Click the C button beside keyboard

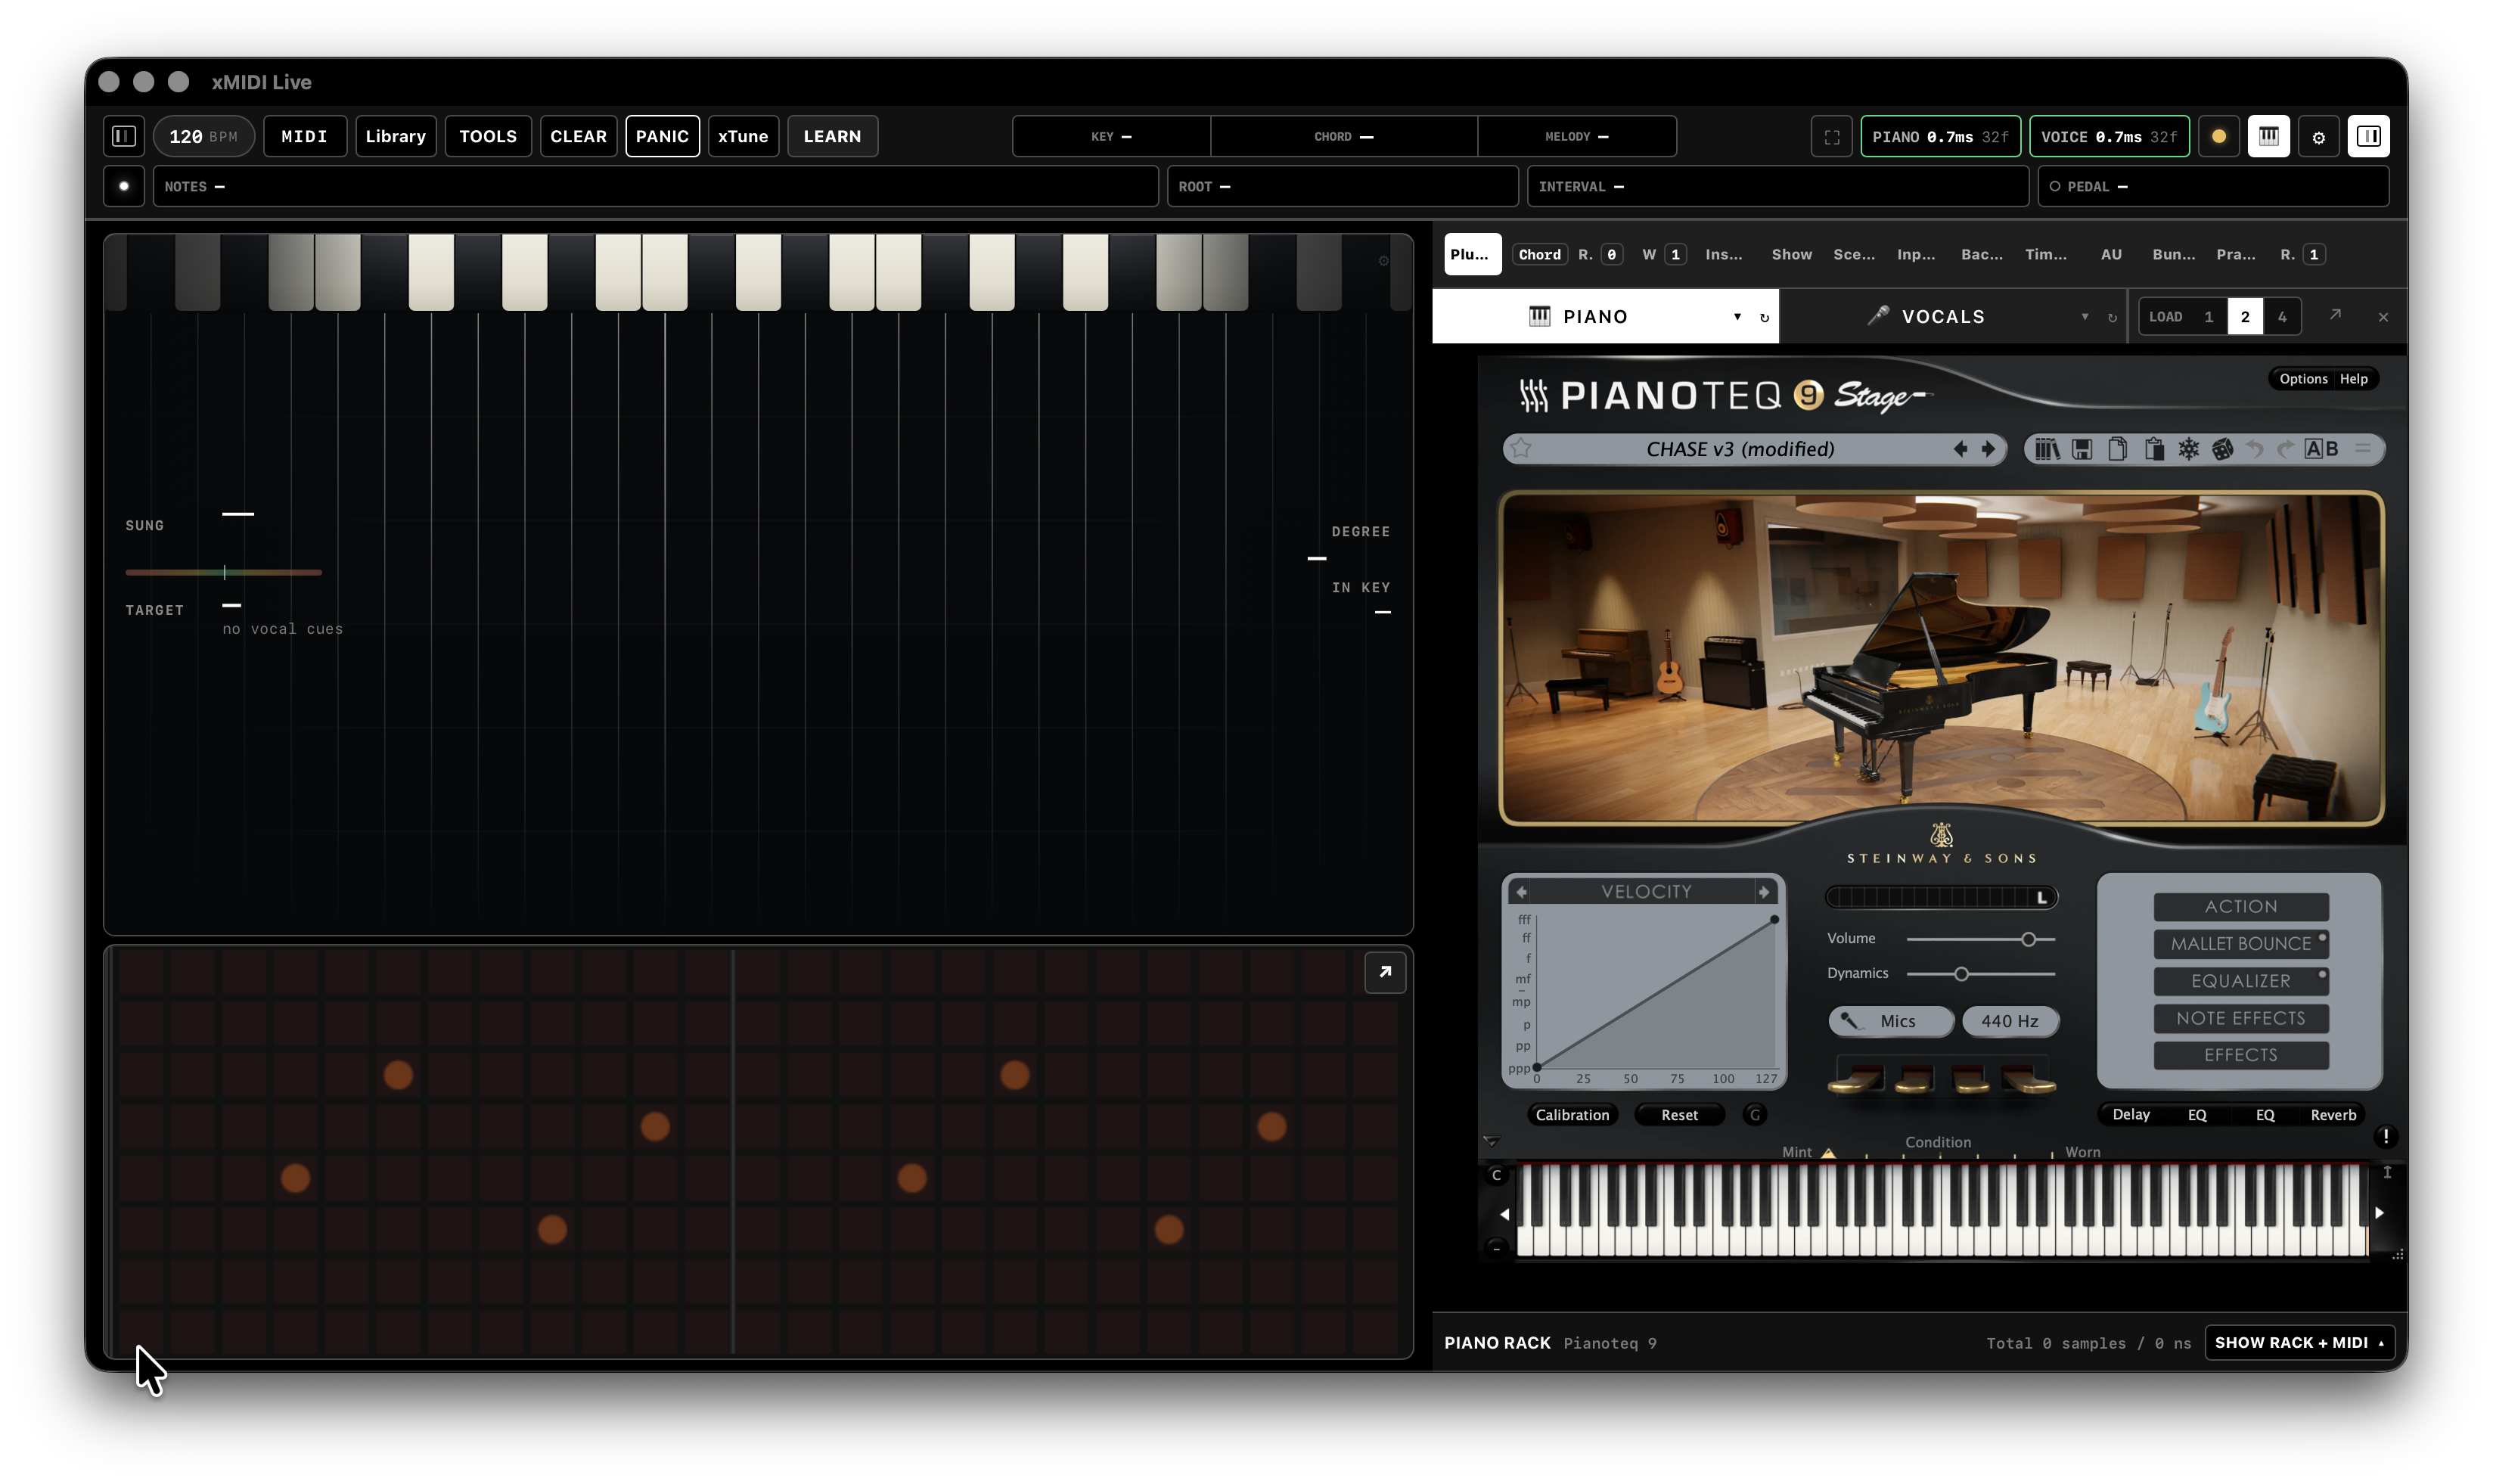(x=1496, y=1175)
